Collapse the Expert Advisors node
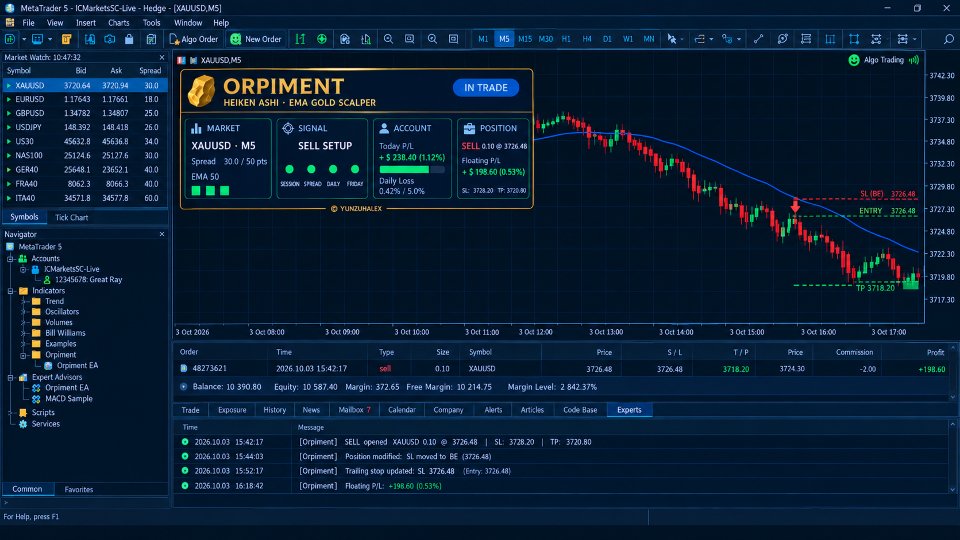The image size is (960, 540). coord(10,377)
